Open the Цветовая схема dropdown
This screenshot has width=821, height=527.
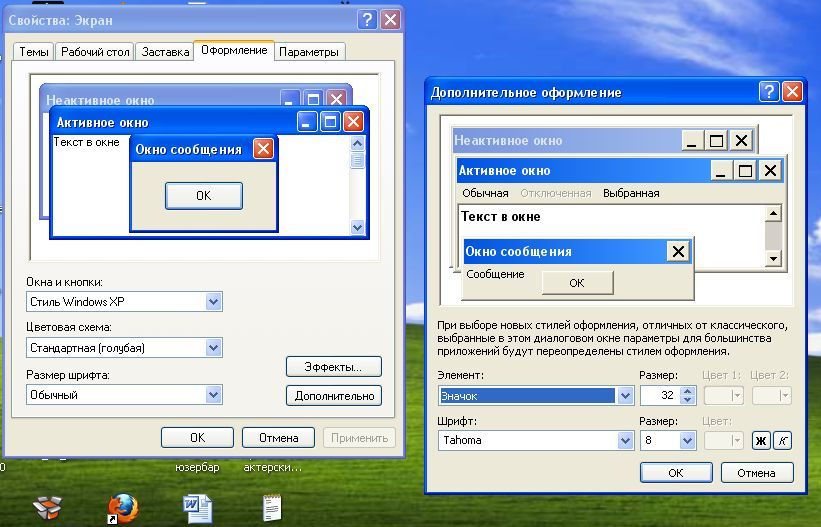[x=125, y=348]
